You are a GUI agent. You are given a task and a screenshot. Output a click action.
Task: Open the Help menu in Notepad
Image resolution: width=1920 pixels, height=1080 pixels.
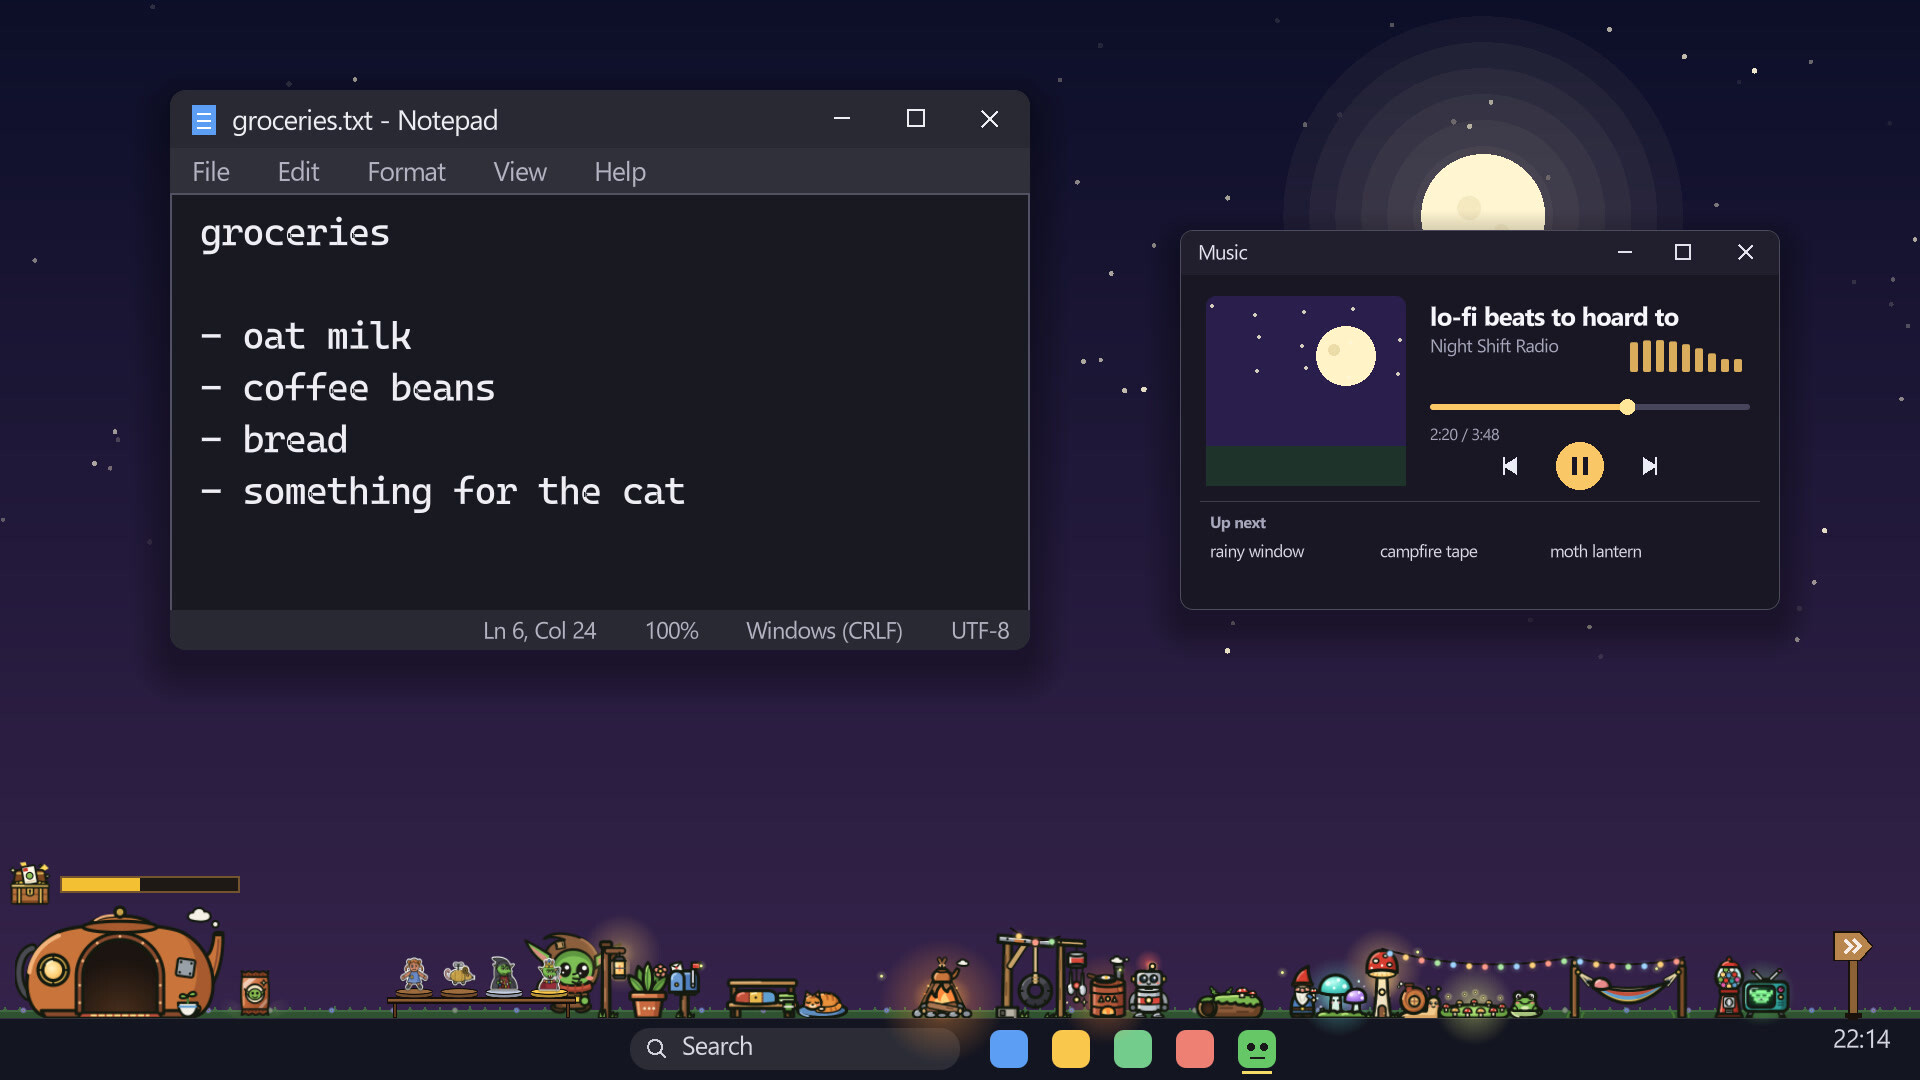click(620, 172)
